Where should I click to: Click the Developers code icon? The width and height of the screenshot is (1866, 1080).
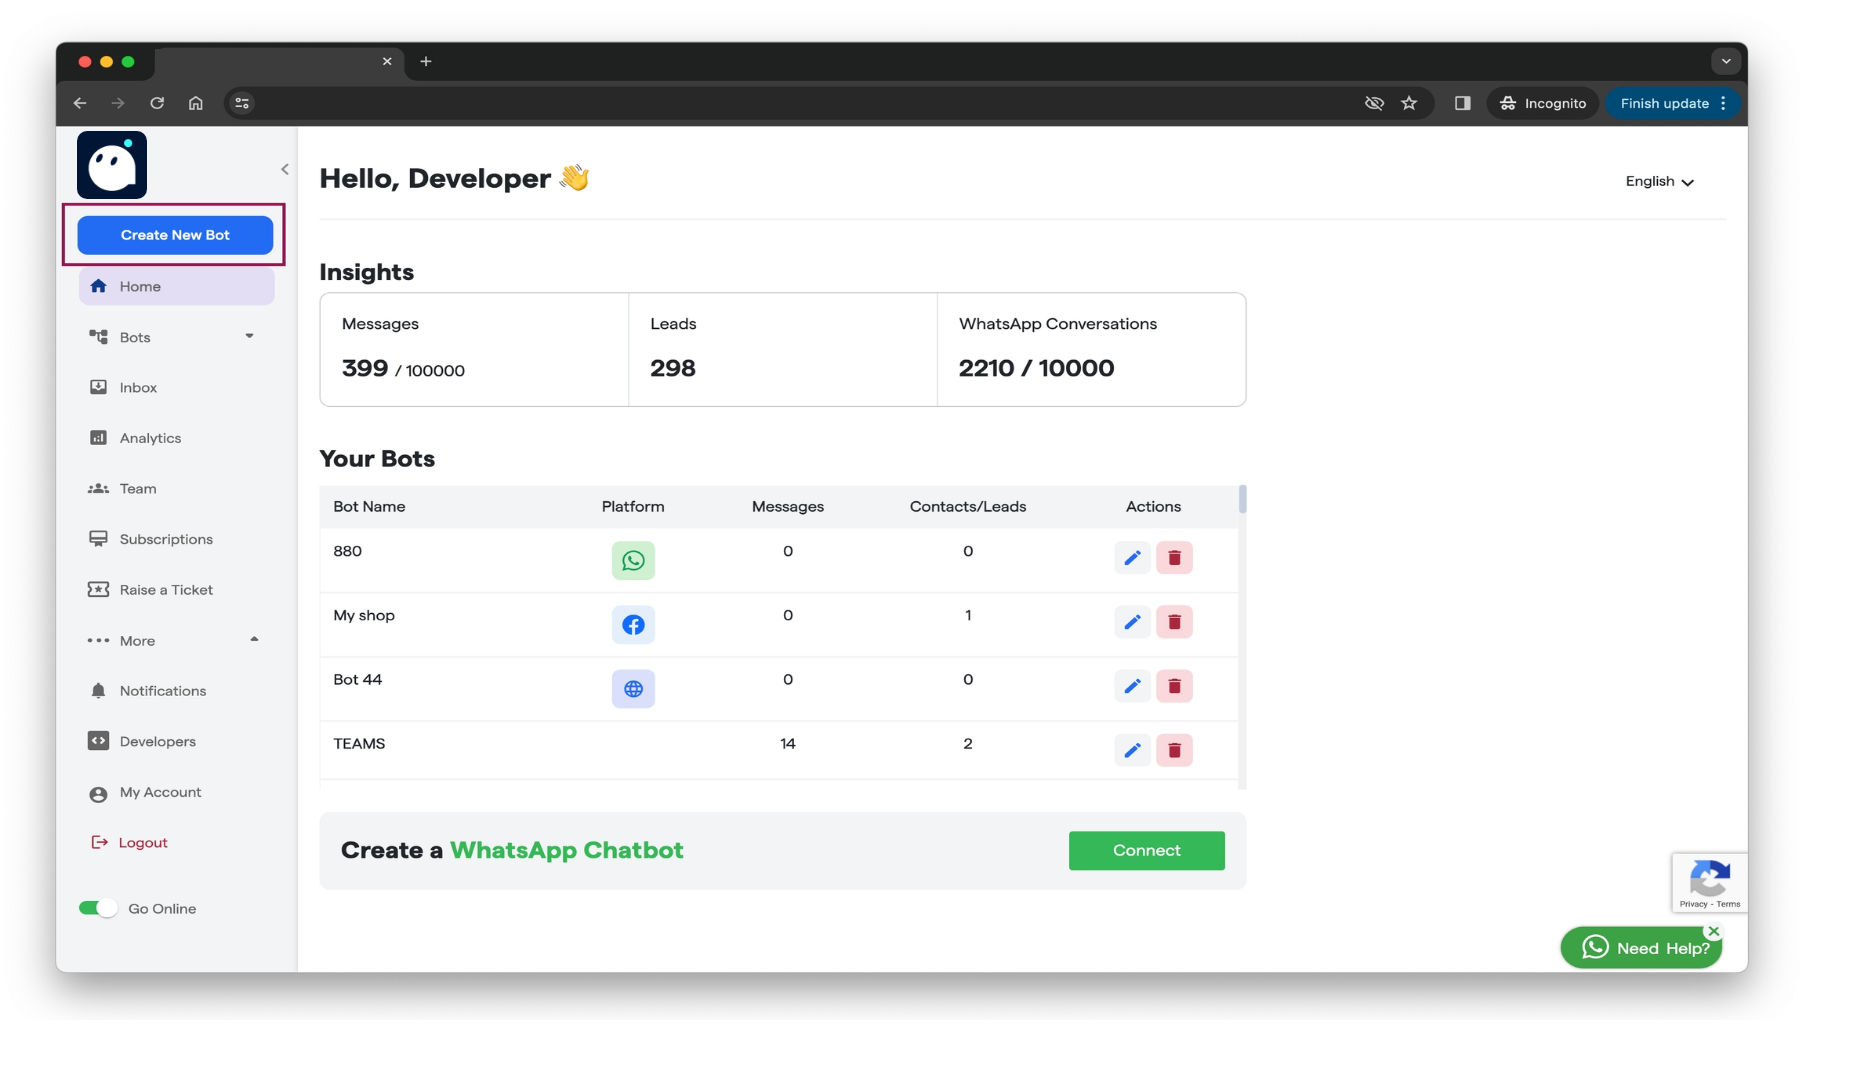pos(98,741)
